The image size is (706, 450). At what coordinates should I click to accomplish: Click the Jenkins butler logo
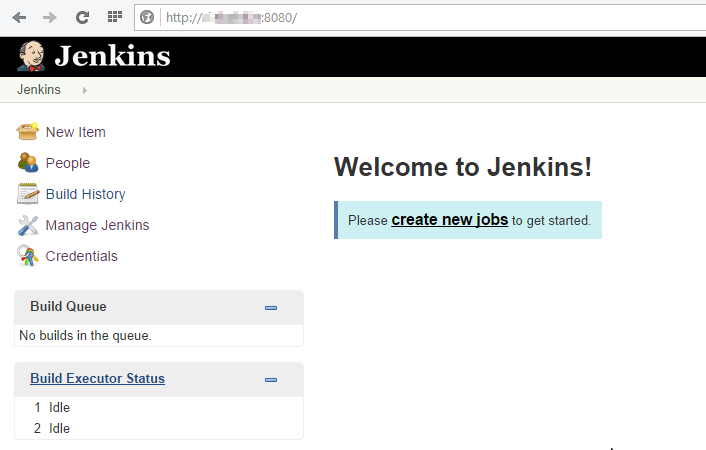pos(31,56)
